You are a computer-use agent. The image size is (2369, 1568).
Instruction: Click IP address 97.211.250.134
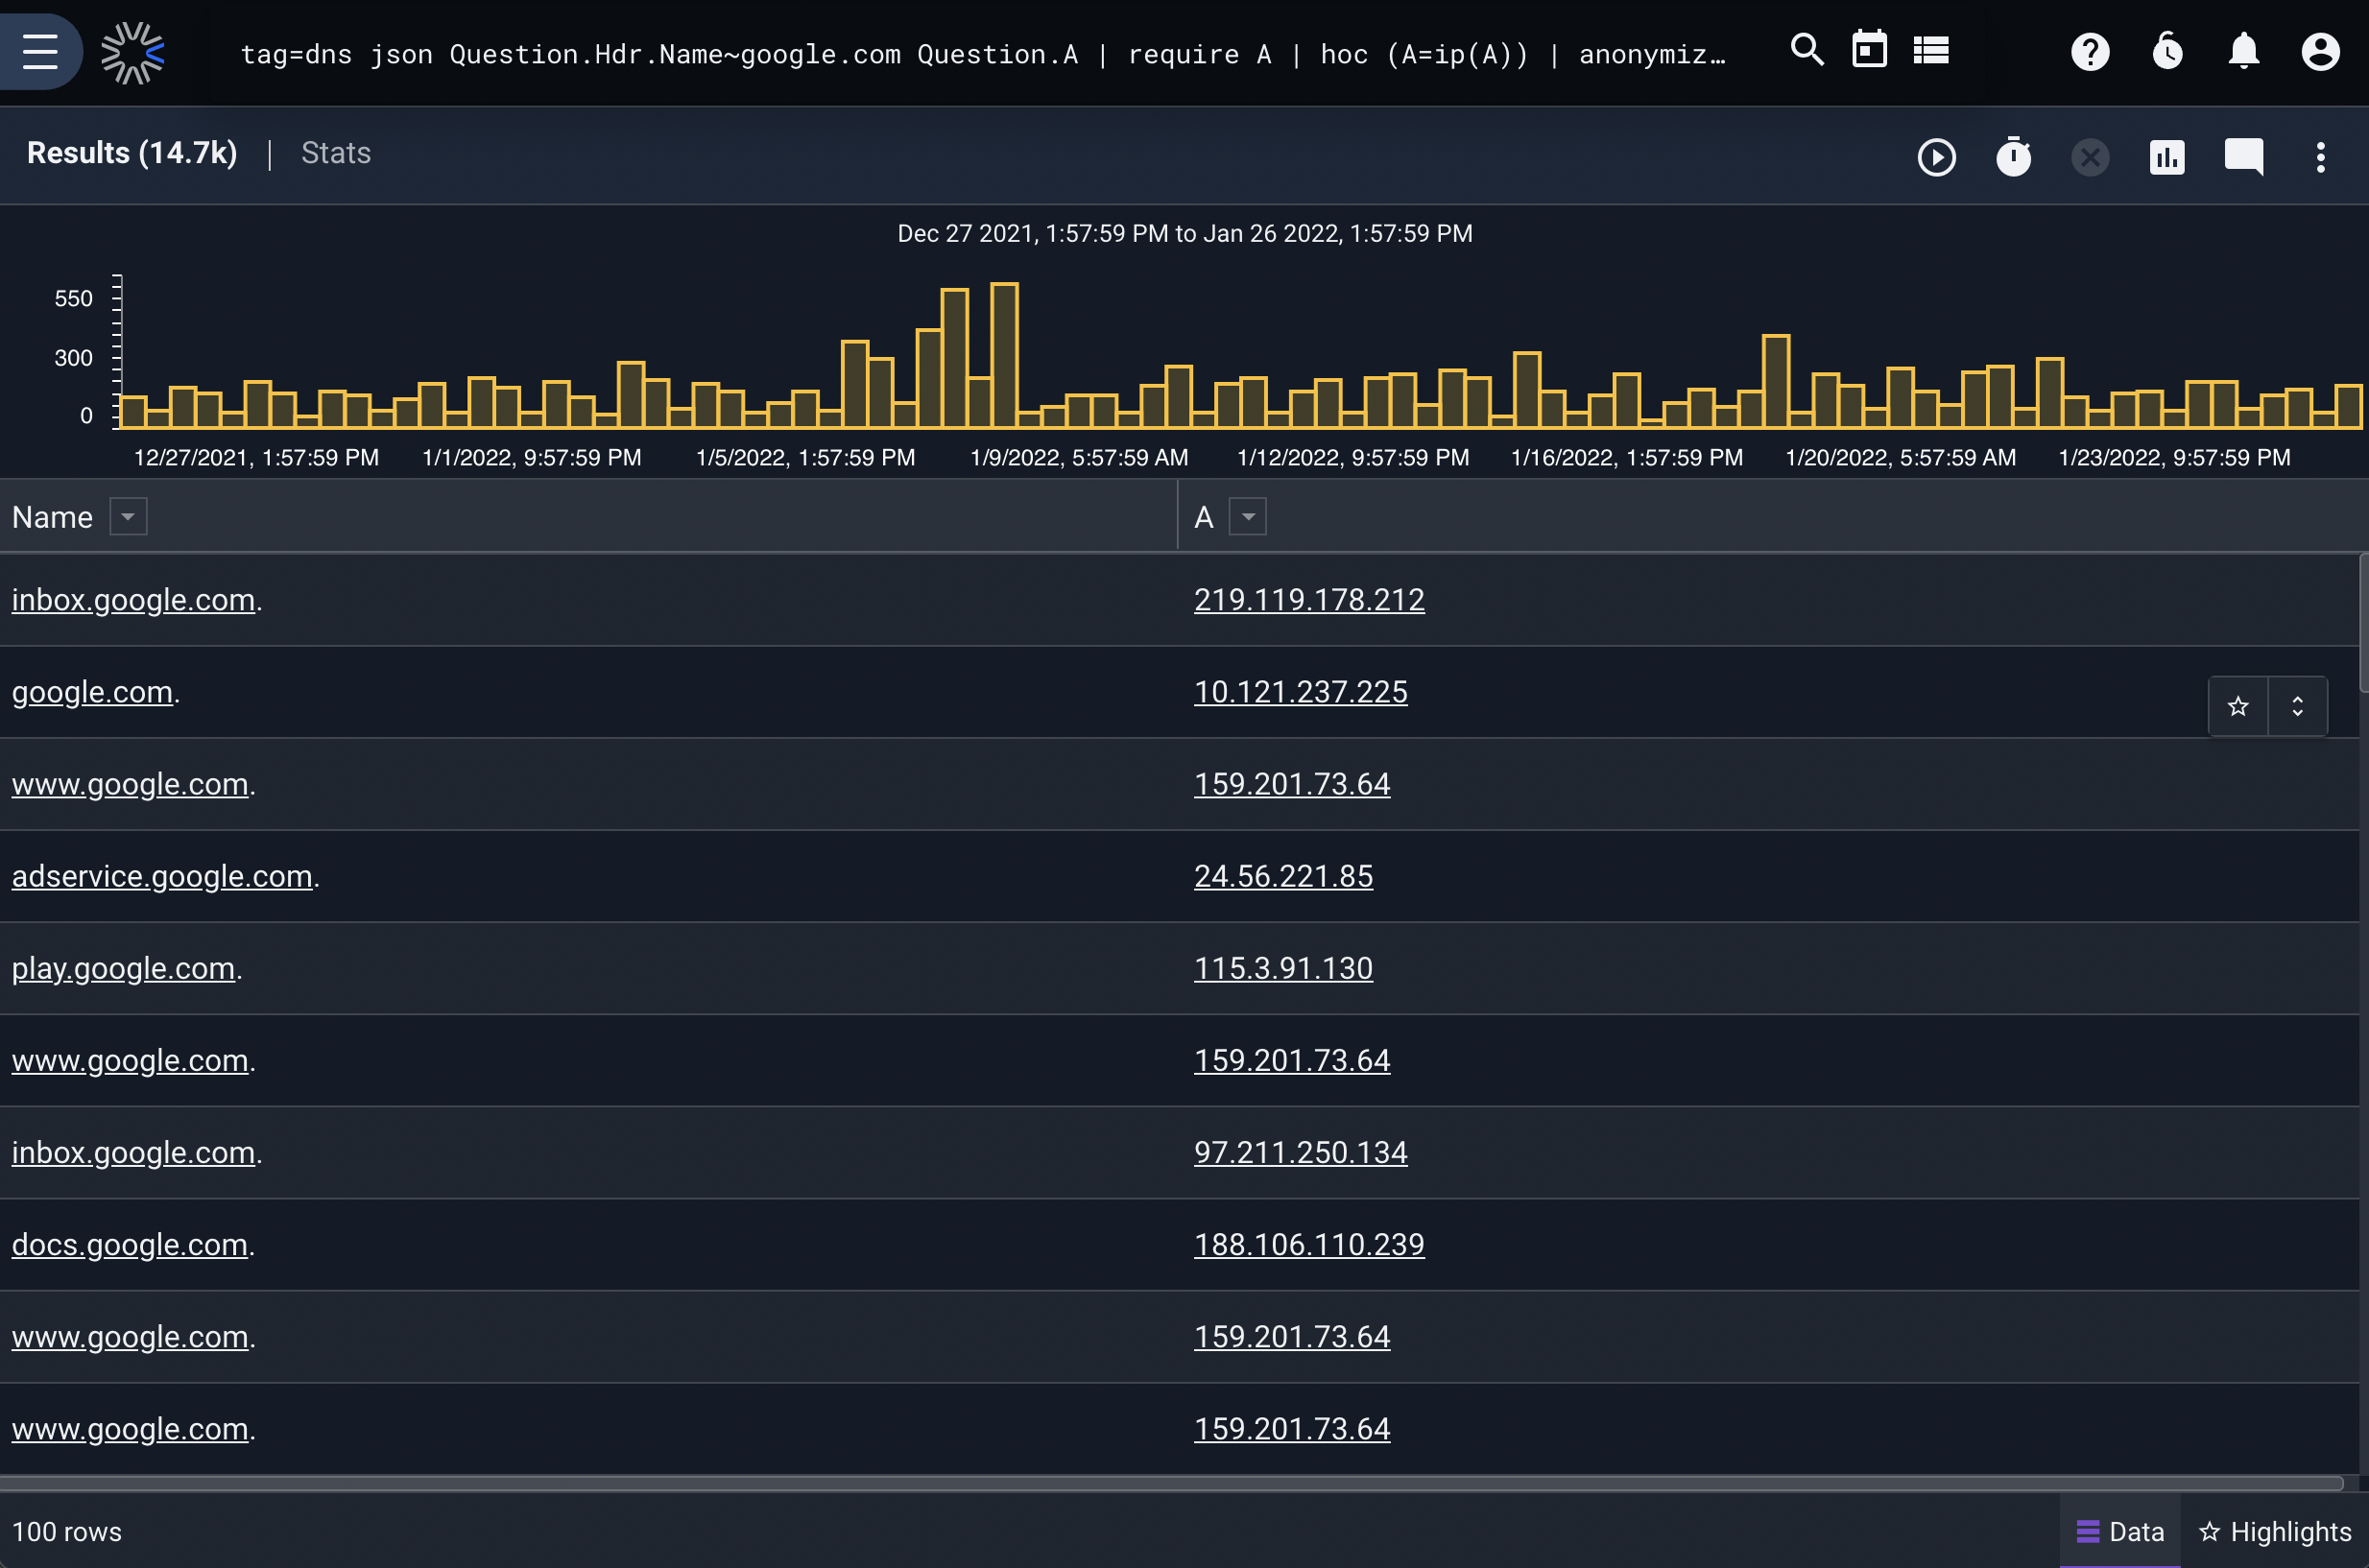pyautogui.click(x=1301, y=1152)
